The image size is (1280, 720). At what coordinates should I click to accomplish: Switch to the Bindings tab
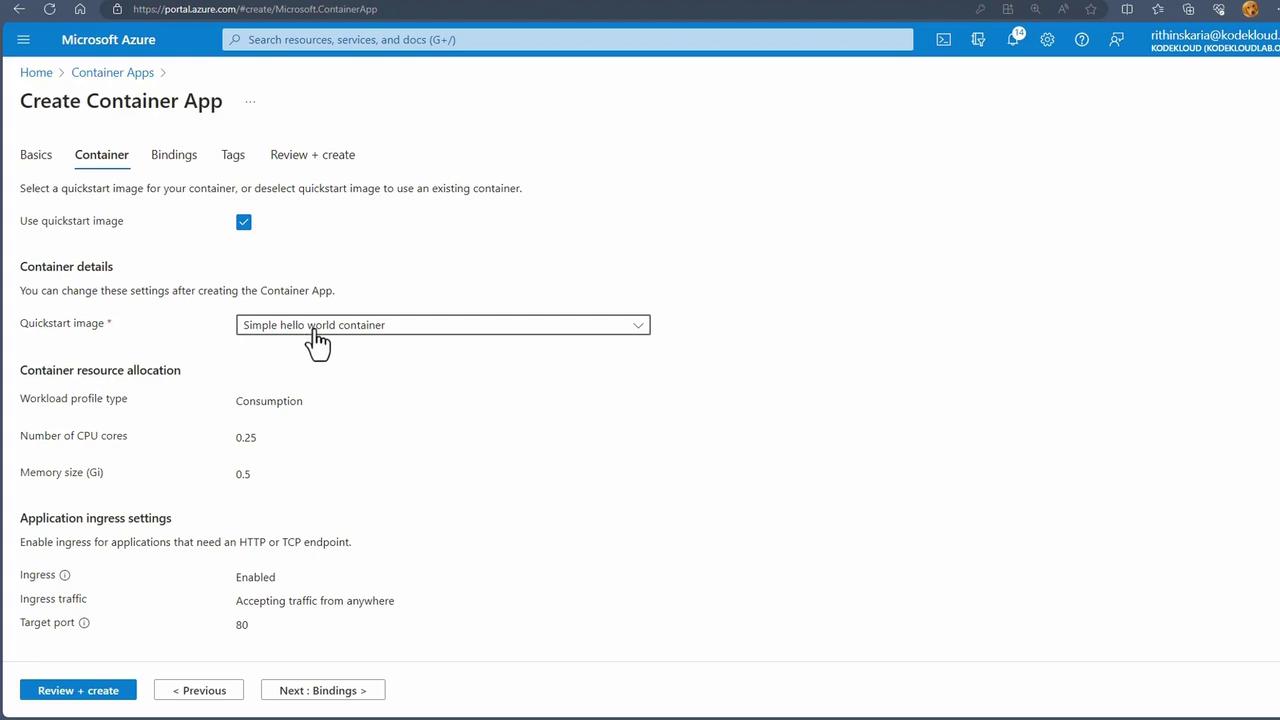click(x=174, y=155)
